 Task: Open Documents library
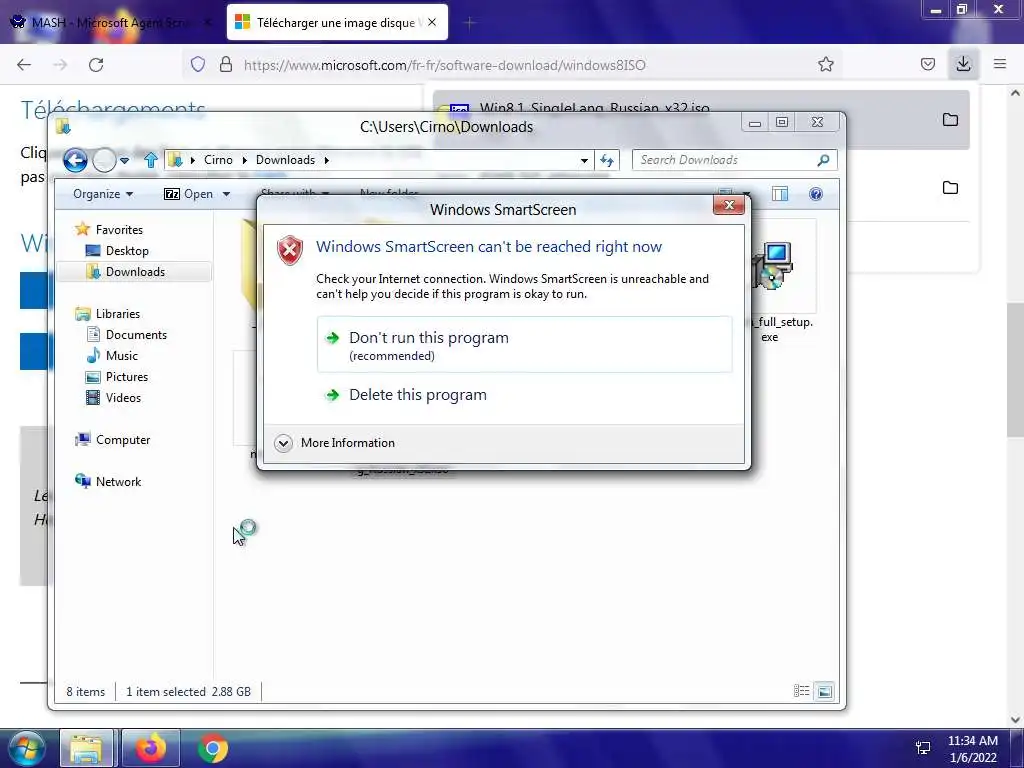click(136, 335)
